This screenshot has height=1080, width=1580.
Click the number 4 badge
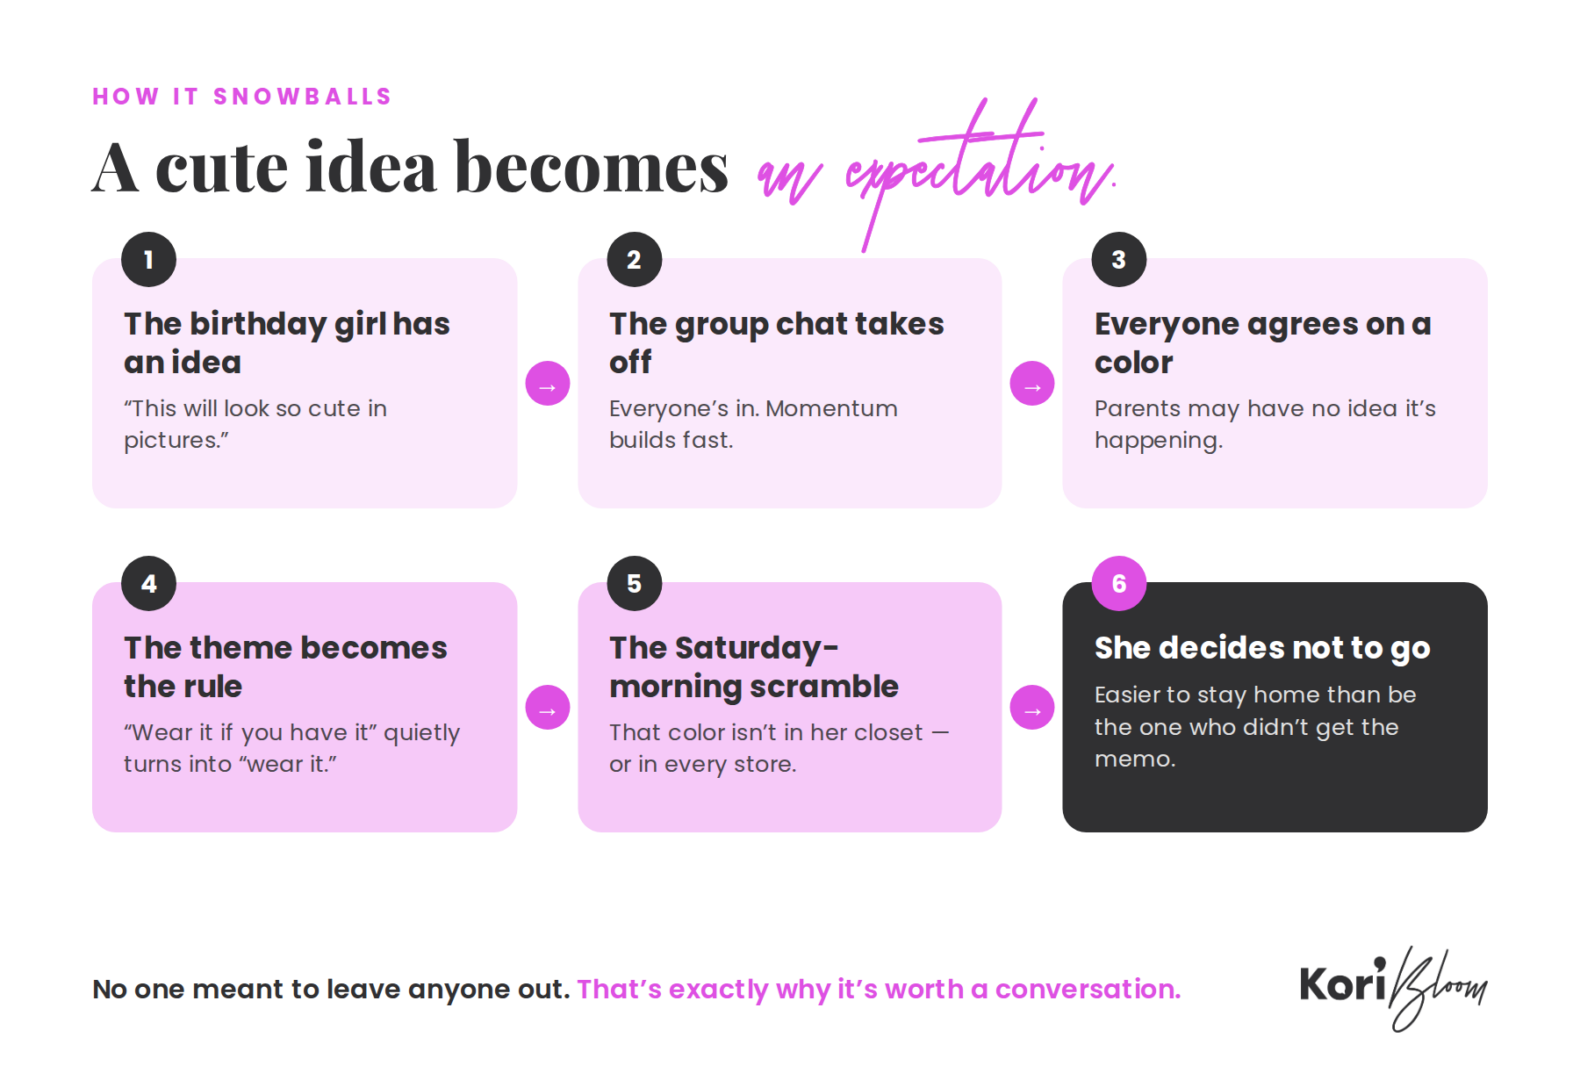[x=149, y=583]
